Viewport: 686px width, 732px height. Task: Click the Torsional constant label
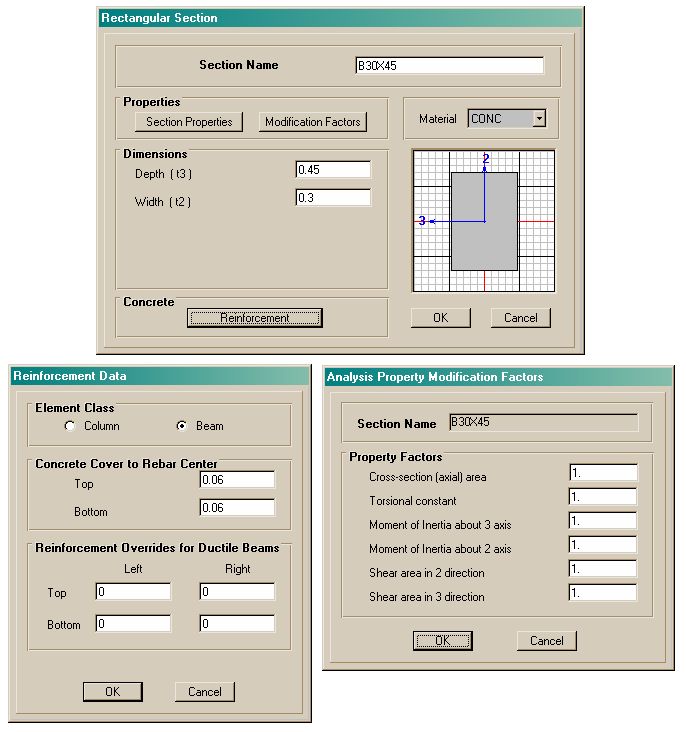click(x=412, y=501)
